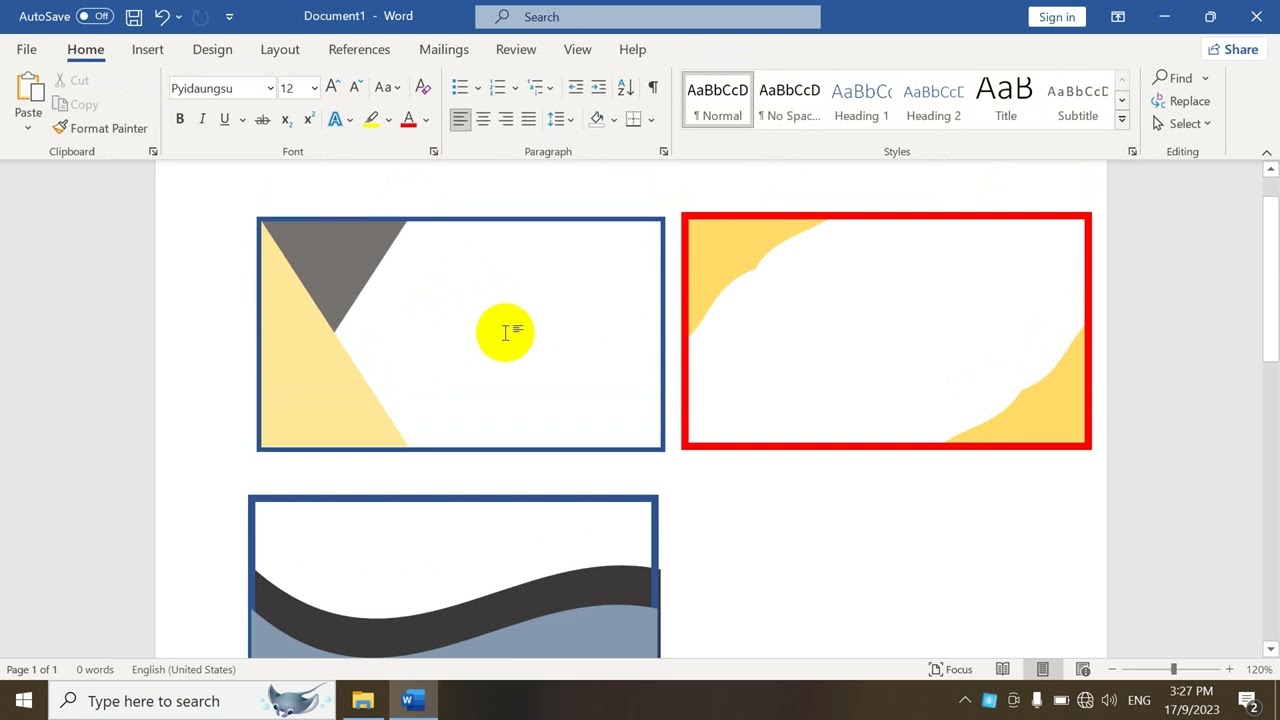The height and width of the screenshot is (720, 1280).
Task: Click the Undo arrow icon
Action: (162, 17)
